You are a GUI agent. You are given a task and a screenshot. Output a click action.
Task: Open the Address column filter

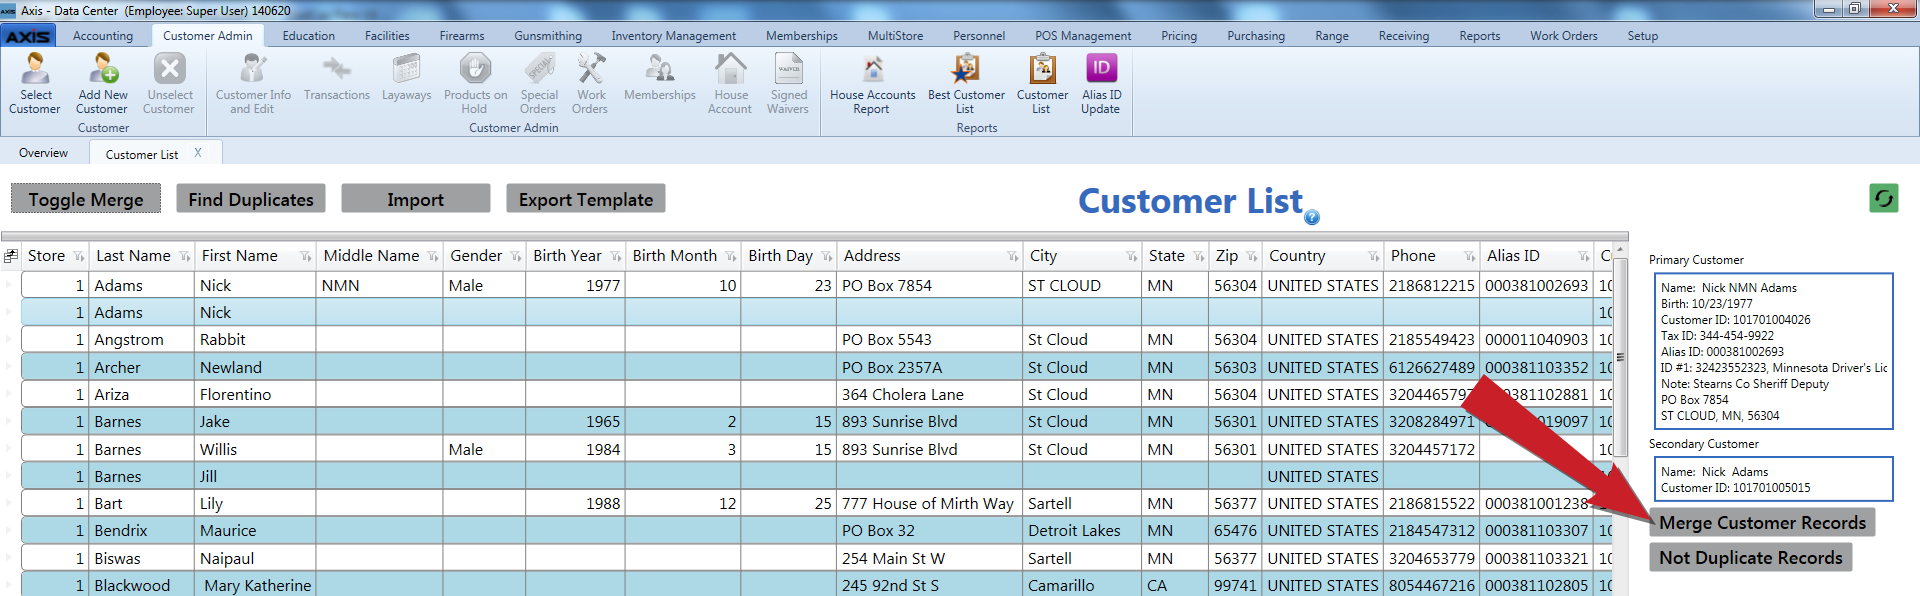coord(1013,257)
